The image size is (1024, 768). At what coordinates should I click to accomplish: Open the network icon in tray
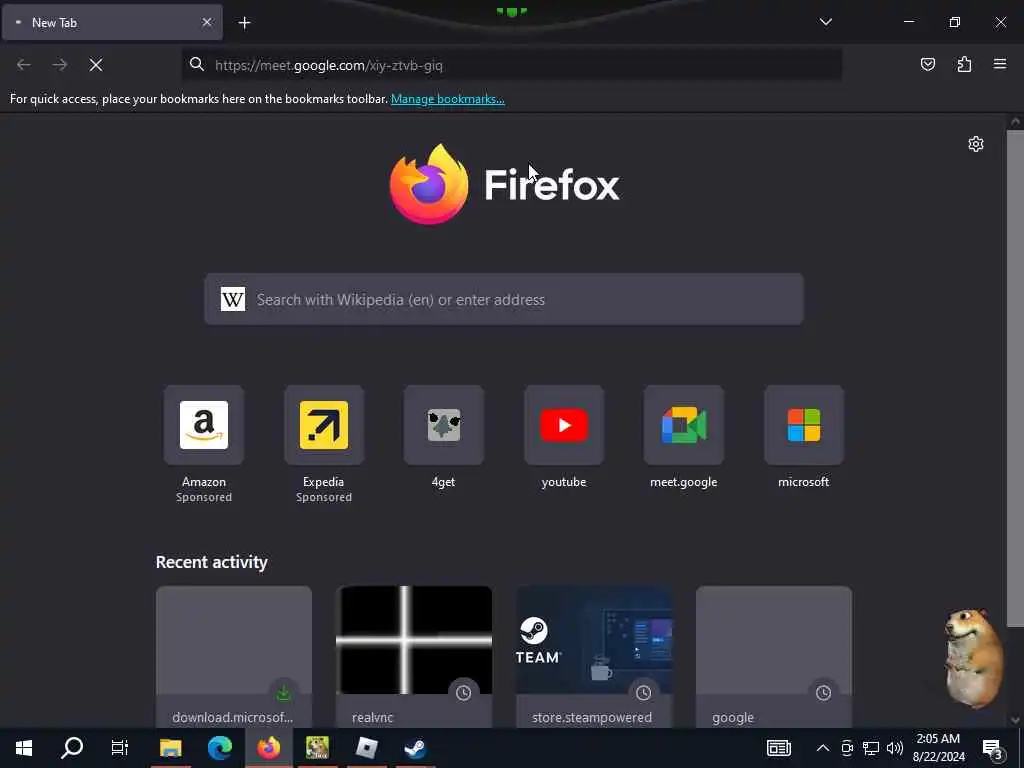[871, 748]
